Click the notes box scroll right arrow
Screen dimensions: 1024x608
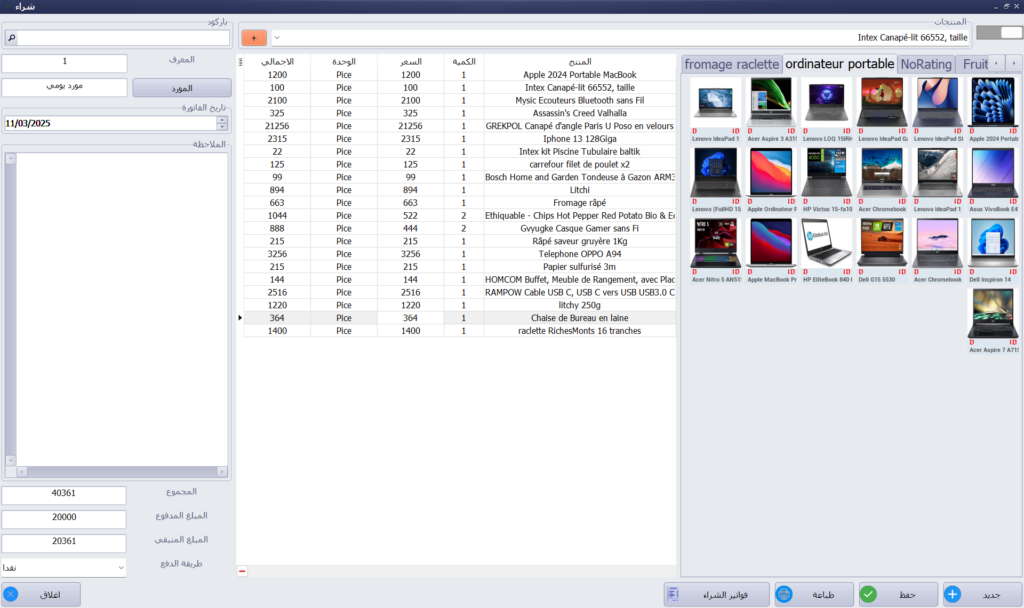click(x=221, y=471)
